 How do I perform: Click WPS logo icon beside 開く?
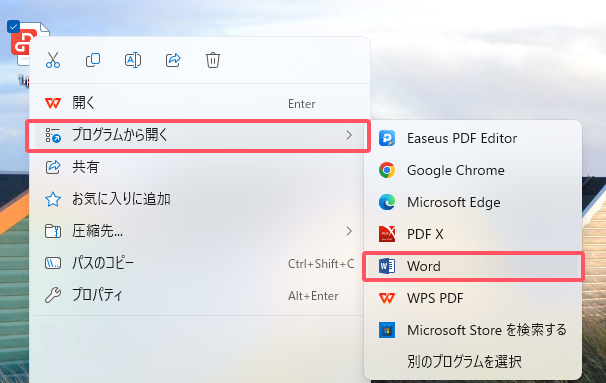coord(53,103)
